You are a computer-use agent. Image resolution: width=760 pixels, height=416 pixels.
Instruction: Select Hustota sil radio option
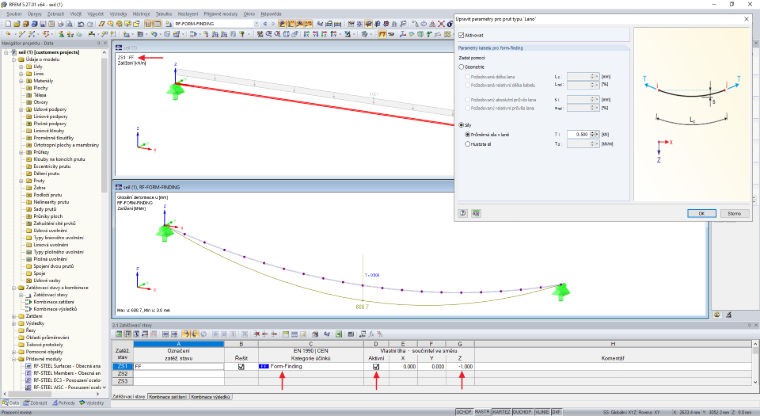coord(467,144)
